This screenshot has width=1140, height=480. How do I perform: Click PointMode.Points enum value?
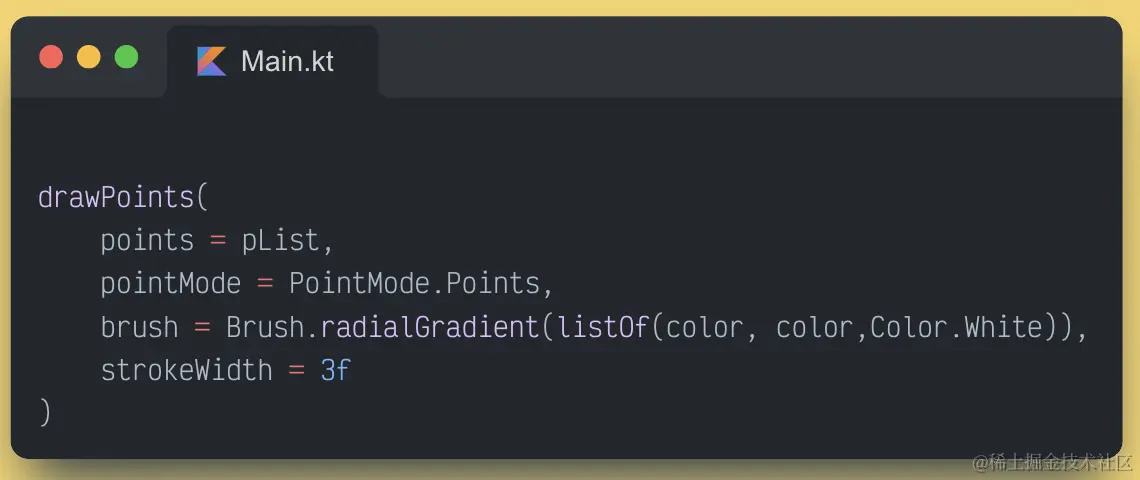(x=414, y=284)
